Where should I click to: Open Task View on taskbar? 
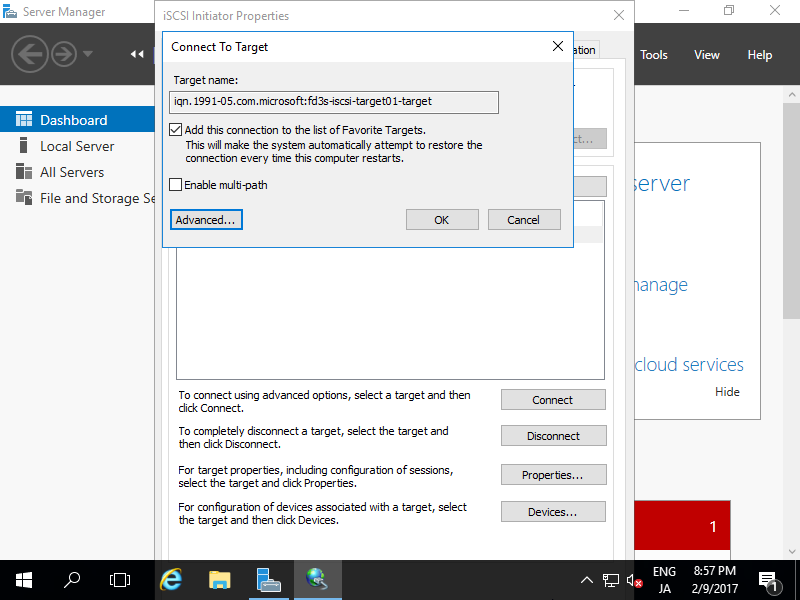tap(120, 580)
